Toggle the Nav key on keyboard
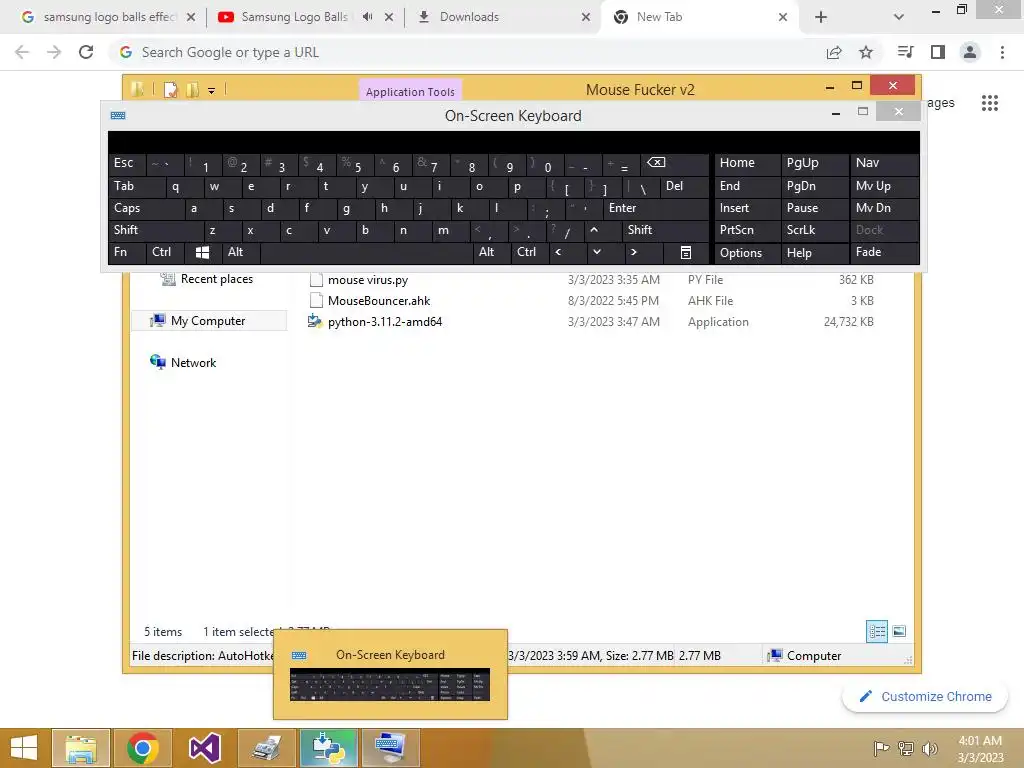The height and width of the screenshot is (768, 1024). [884, 163]
